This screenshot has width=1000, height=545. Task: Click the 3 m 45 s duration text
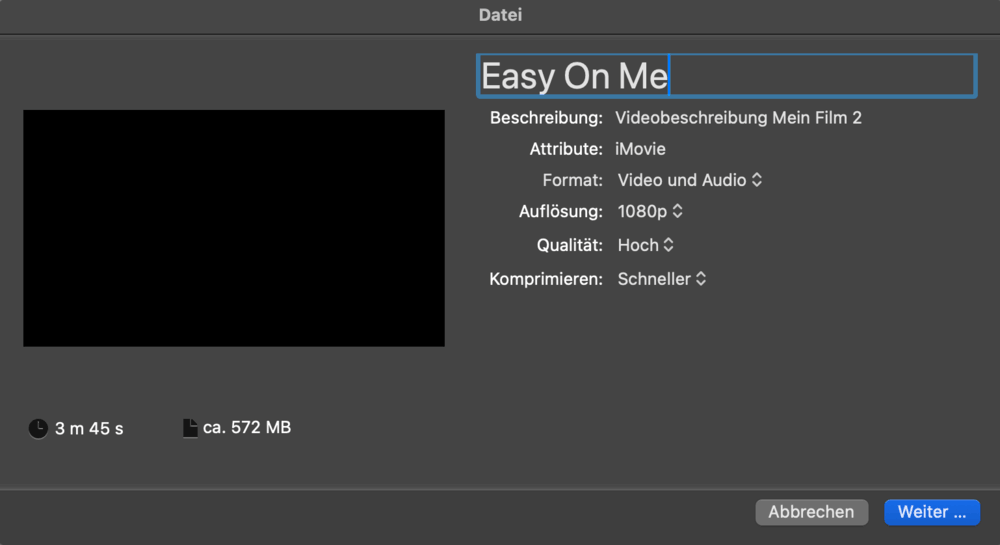point(89,429)
